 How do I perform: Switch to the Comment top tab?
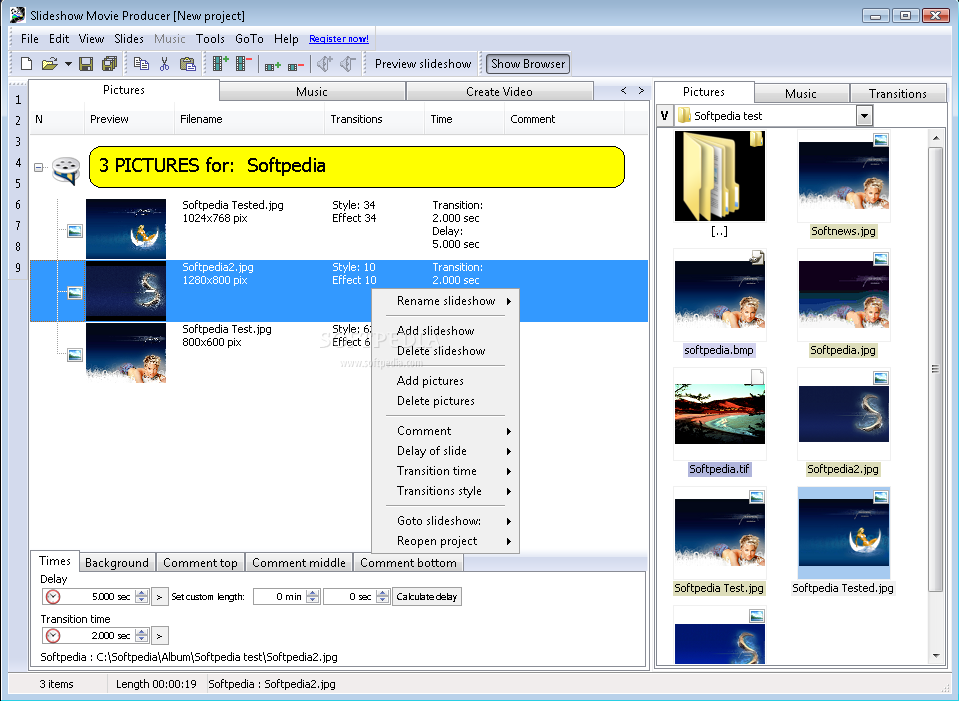(200, 562)
